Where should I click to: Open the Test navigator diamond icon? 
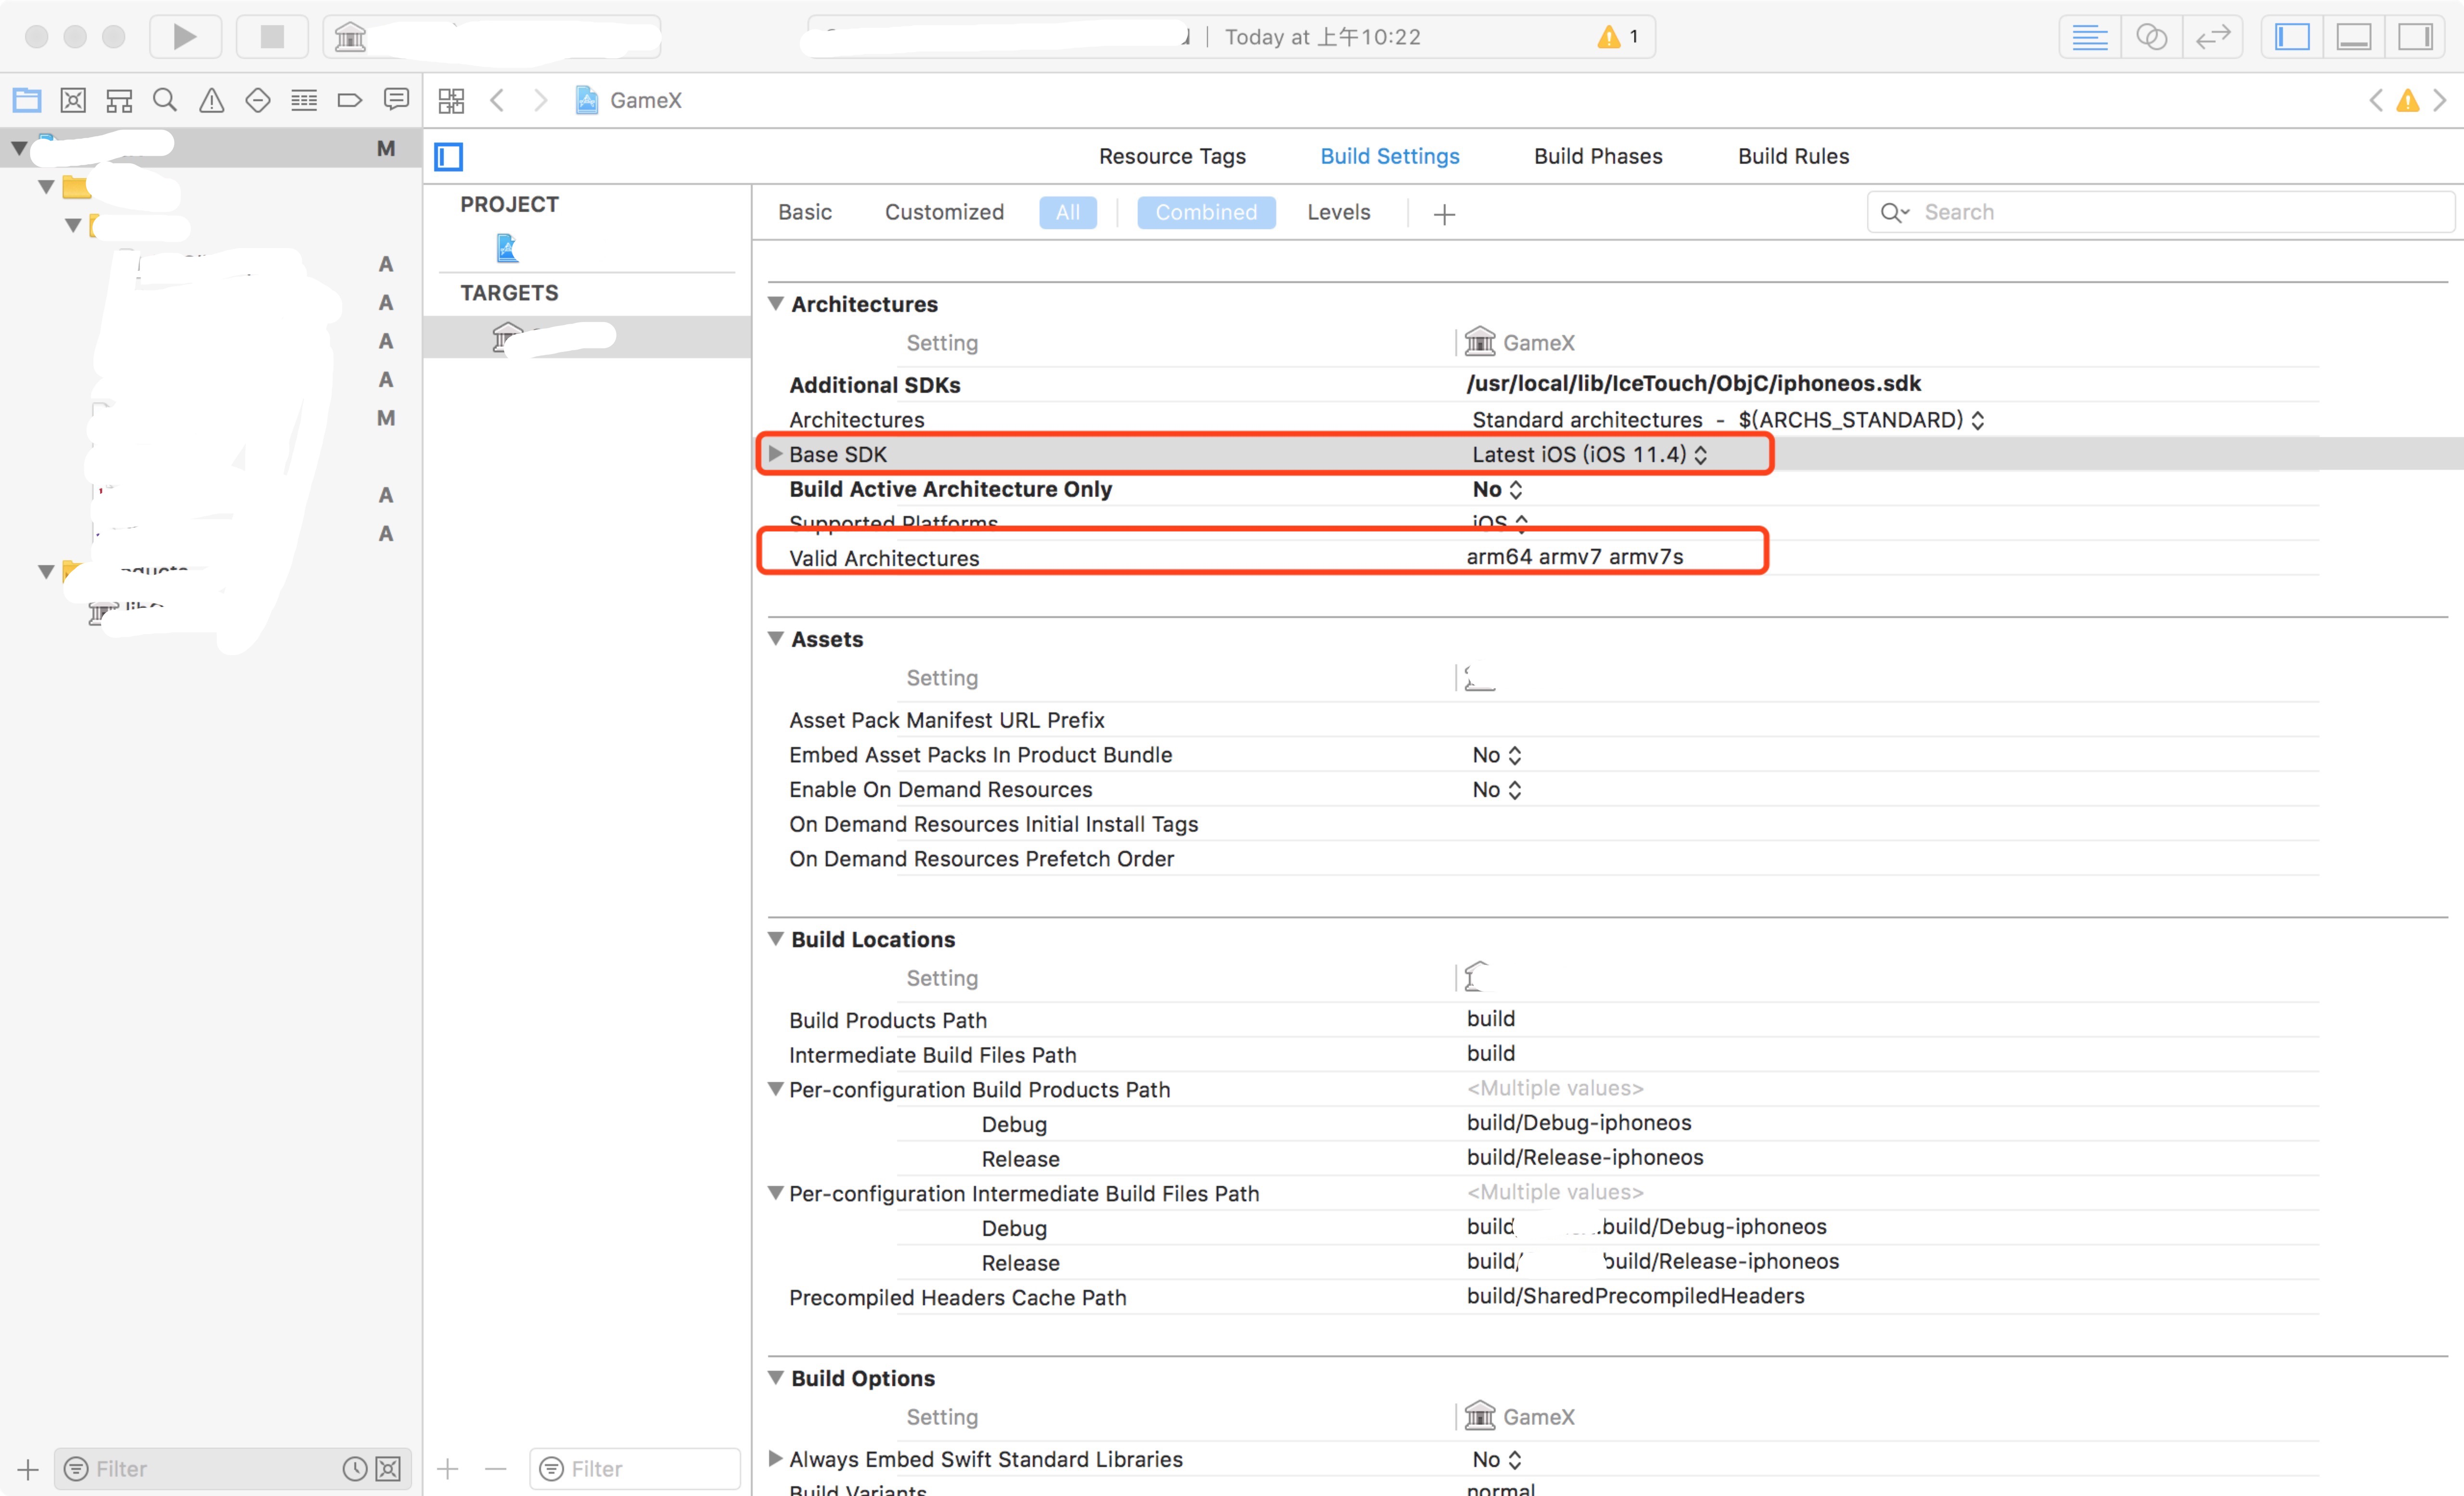tap(258, 100)
